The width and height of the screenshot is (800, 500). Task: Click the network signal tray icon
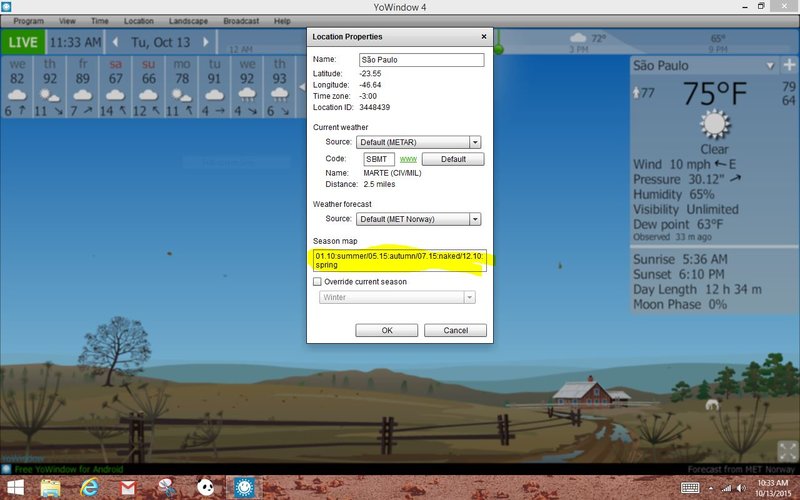pos(726,489)
